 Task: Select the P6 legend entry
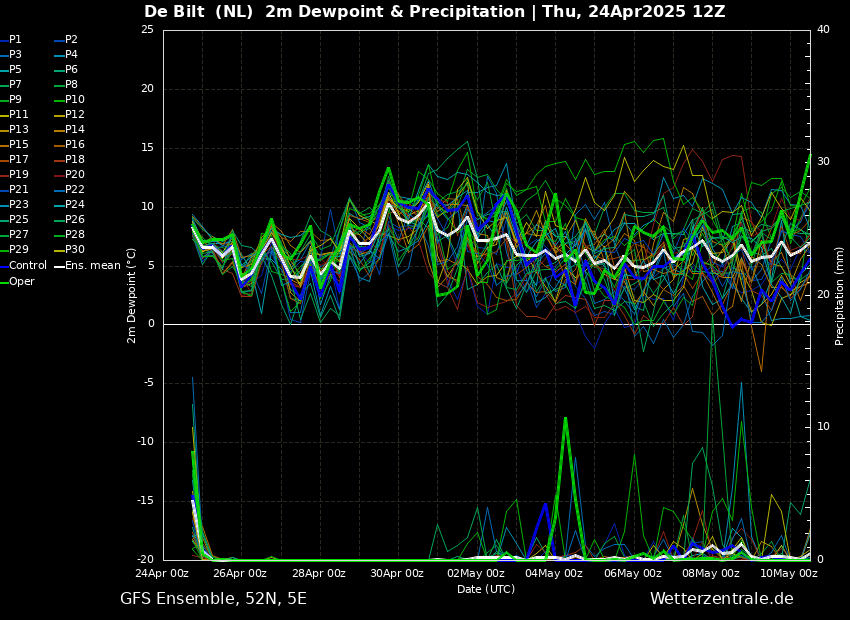click(x=71, y=70)
